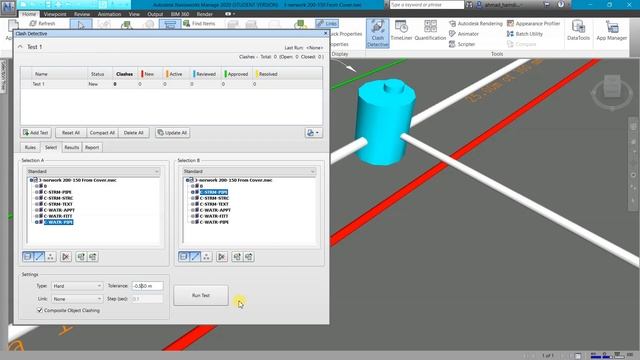This screenshot has width=640, height=360.
Task: Toggle Surfaces geometry button under Selection B
Action: [184, 257]
